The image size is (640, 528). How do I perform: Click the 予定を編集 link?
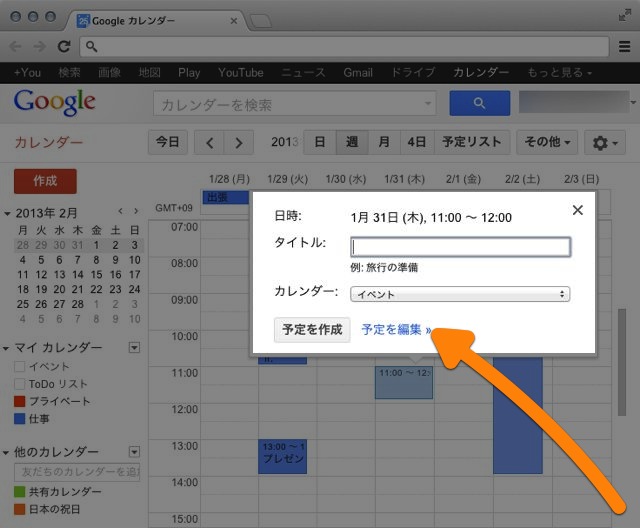(x=396, y=330)
